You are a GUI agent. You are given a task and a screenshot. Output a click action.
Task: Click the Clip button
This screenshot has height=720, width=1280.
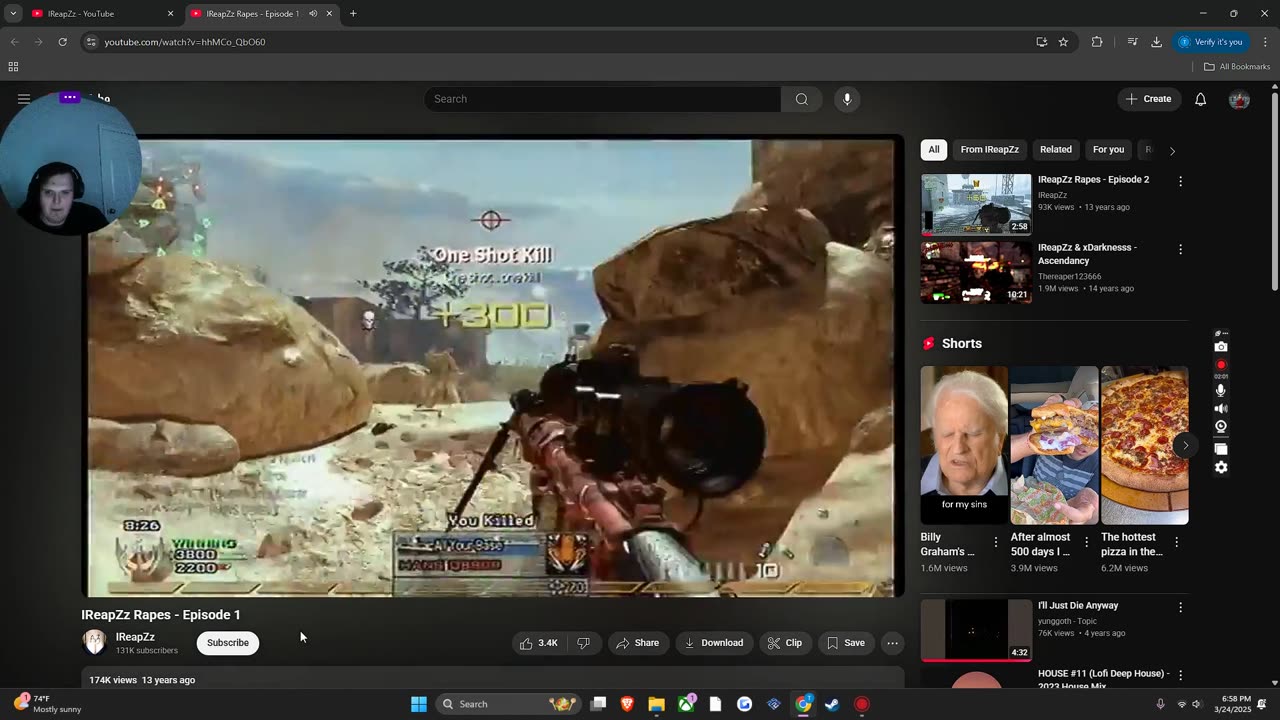point(785,643)
